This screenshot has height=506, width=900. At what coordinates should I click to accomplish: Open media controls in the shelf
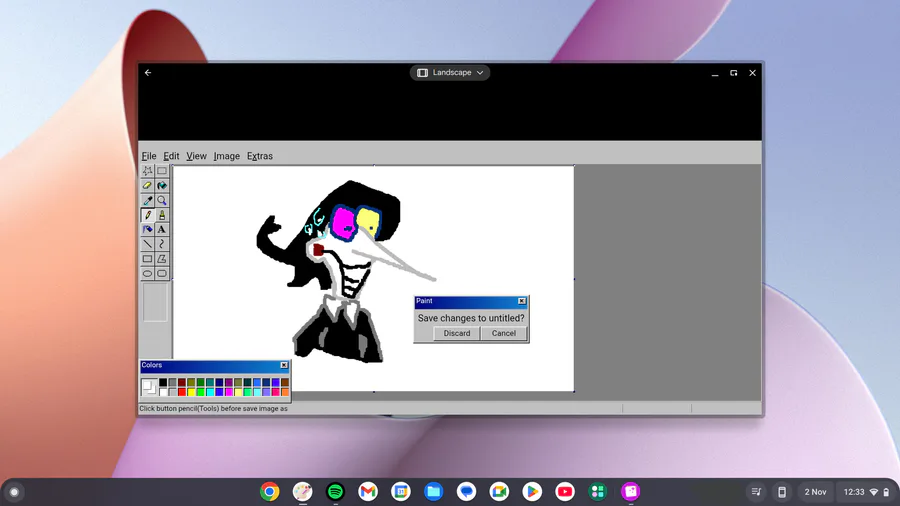pyautogui.click(x=757, y=492)
